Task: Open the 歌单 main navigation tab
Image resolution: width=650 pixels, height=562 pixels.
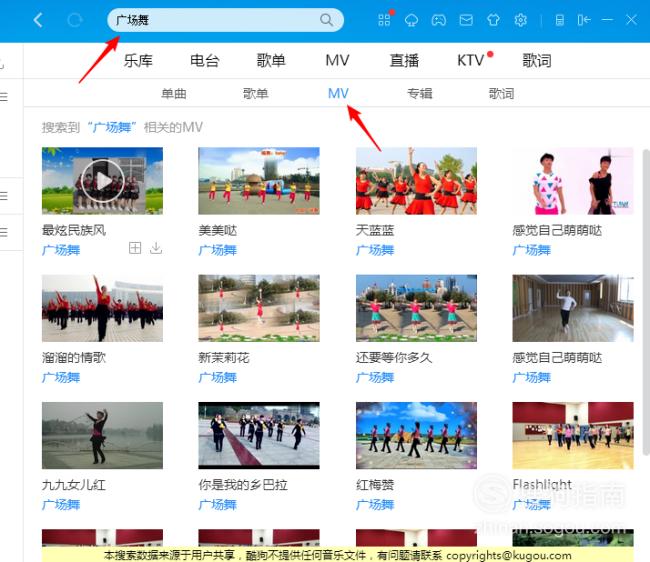Action: click(x=271, y=61)
